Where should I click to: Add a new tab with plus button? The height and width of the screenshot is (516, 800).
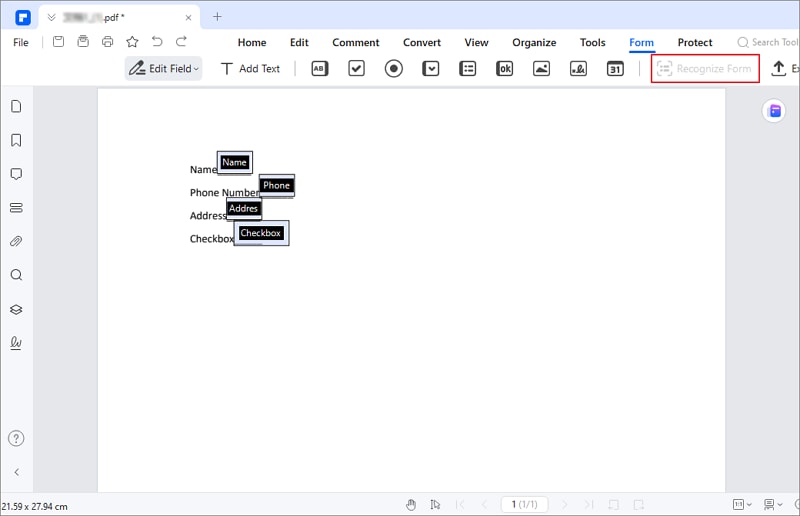[217, 17]
